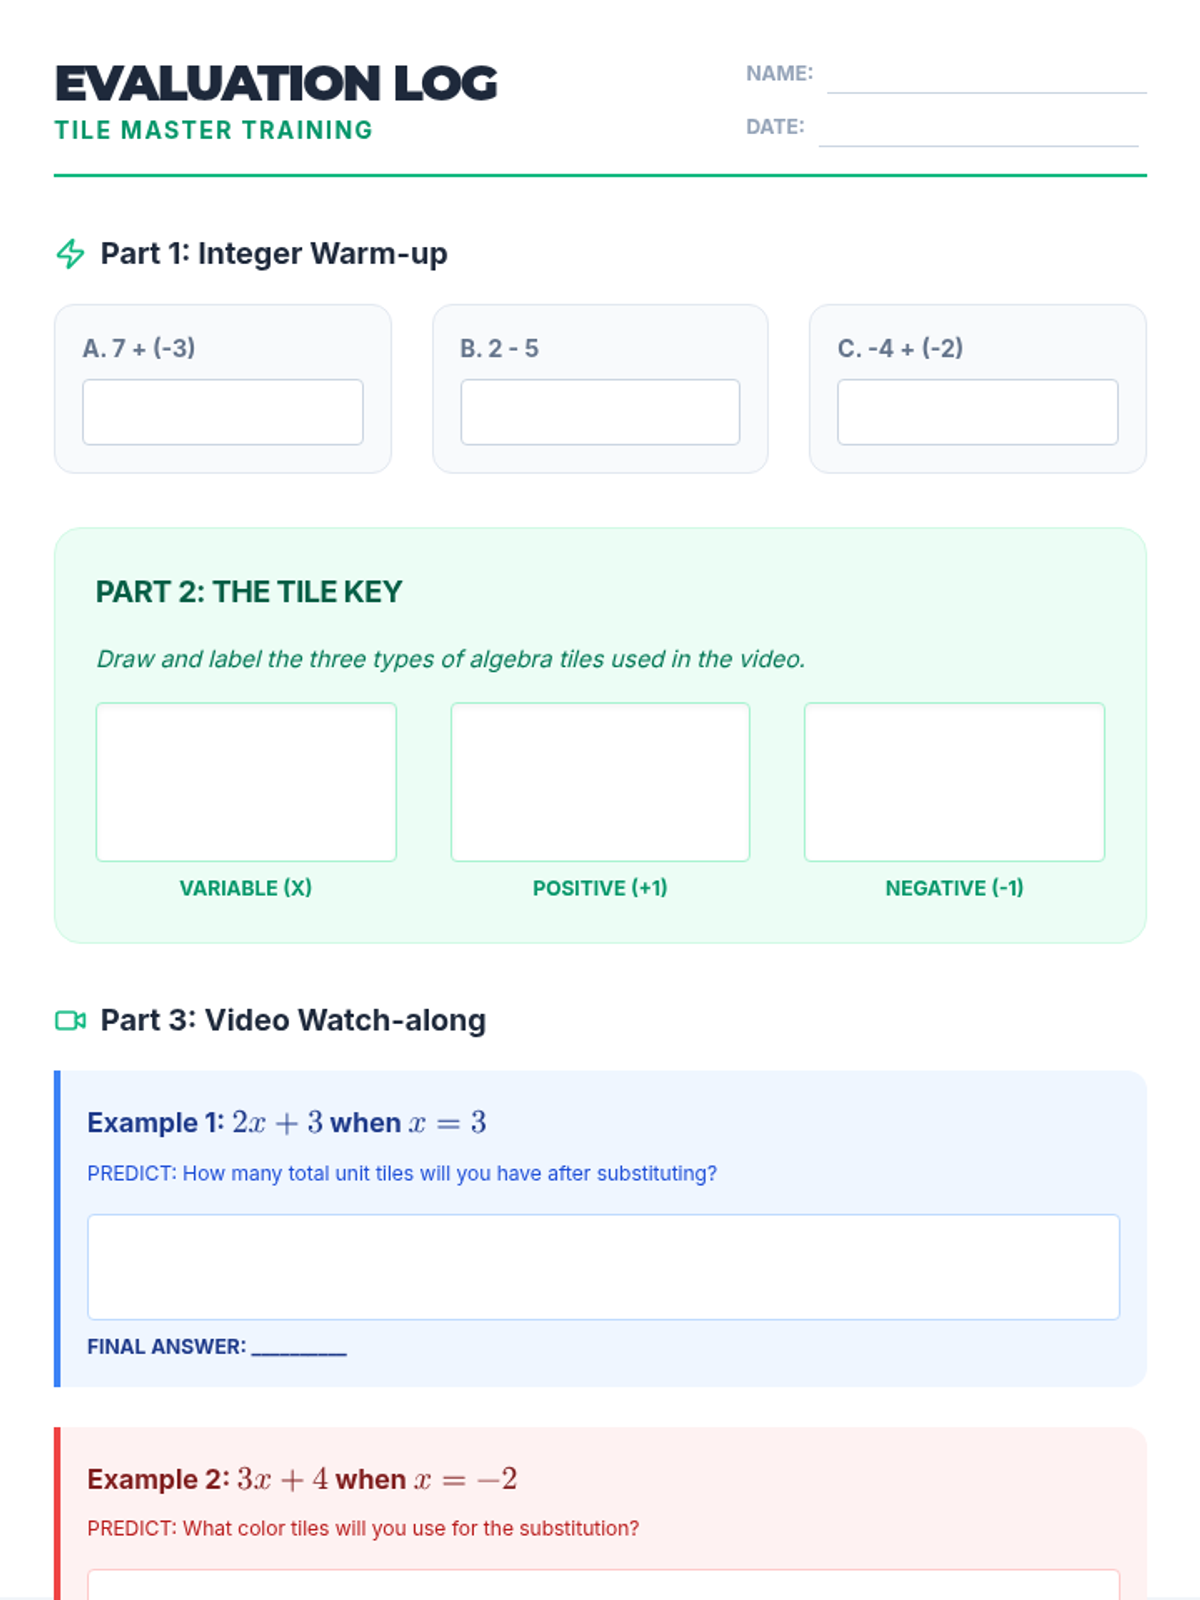Click the video camera icon beside Part 3
This screenshot has height=1600, width=1200.
(x=70, y=1020)
